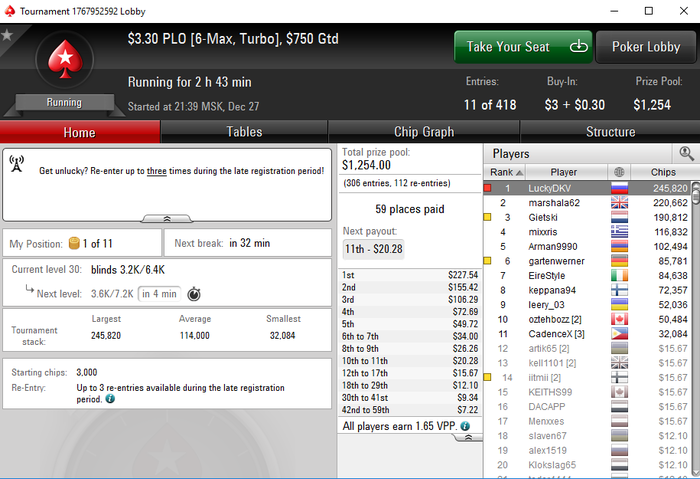The width and height of the screenshot is (700, 479).
Task: Toggle yellow marker next to Gietski
Action: [488, 217]
